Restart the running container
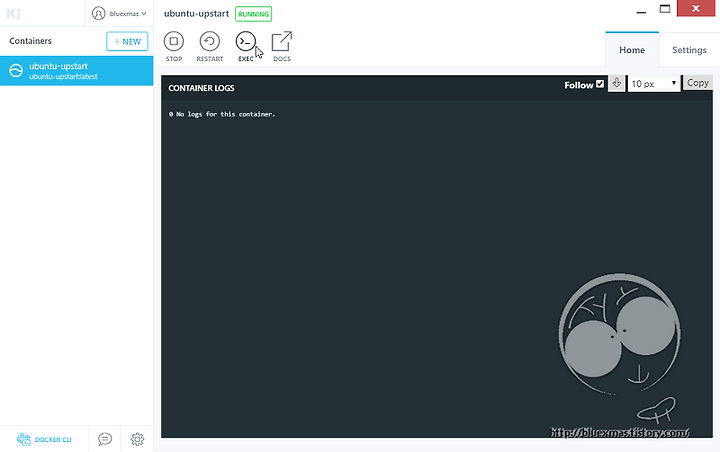 pos(209,46)
